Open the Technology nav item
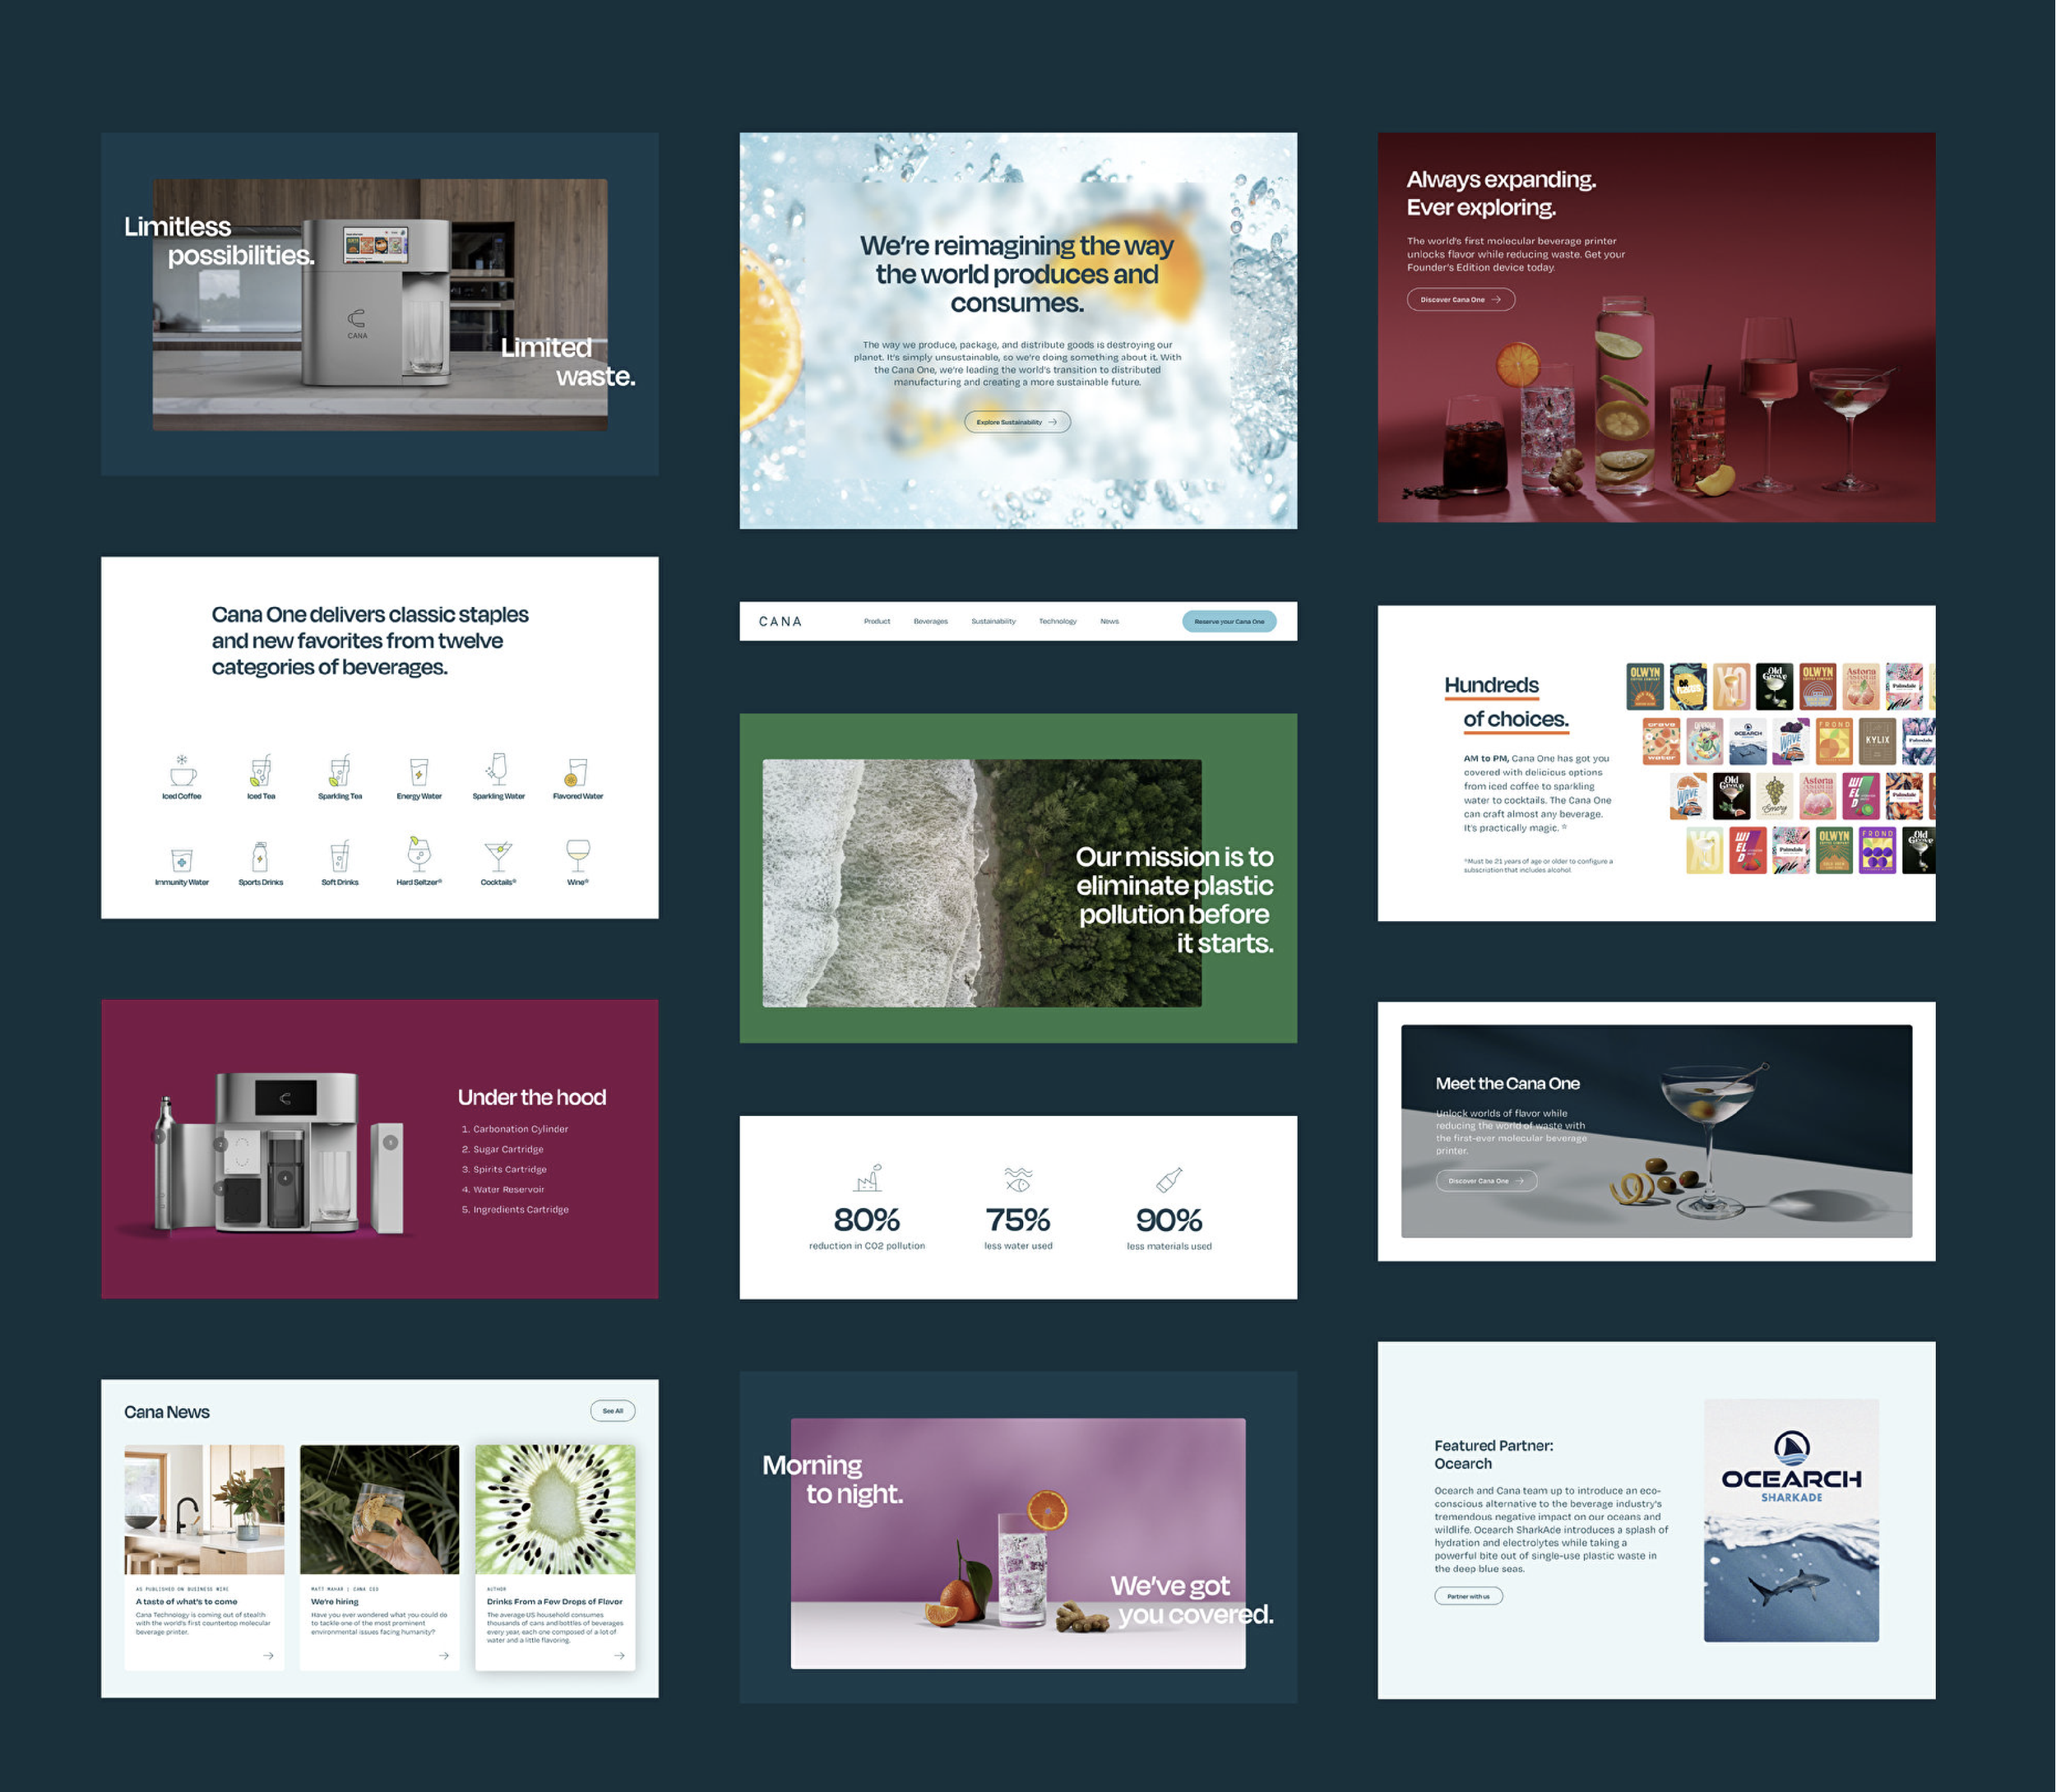Viewport: 2056px width, 1792px height. click(x=1057, y=621)
